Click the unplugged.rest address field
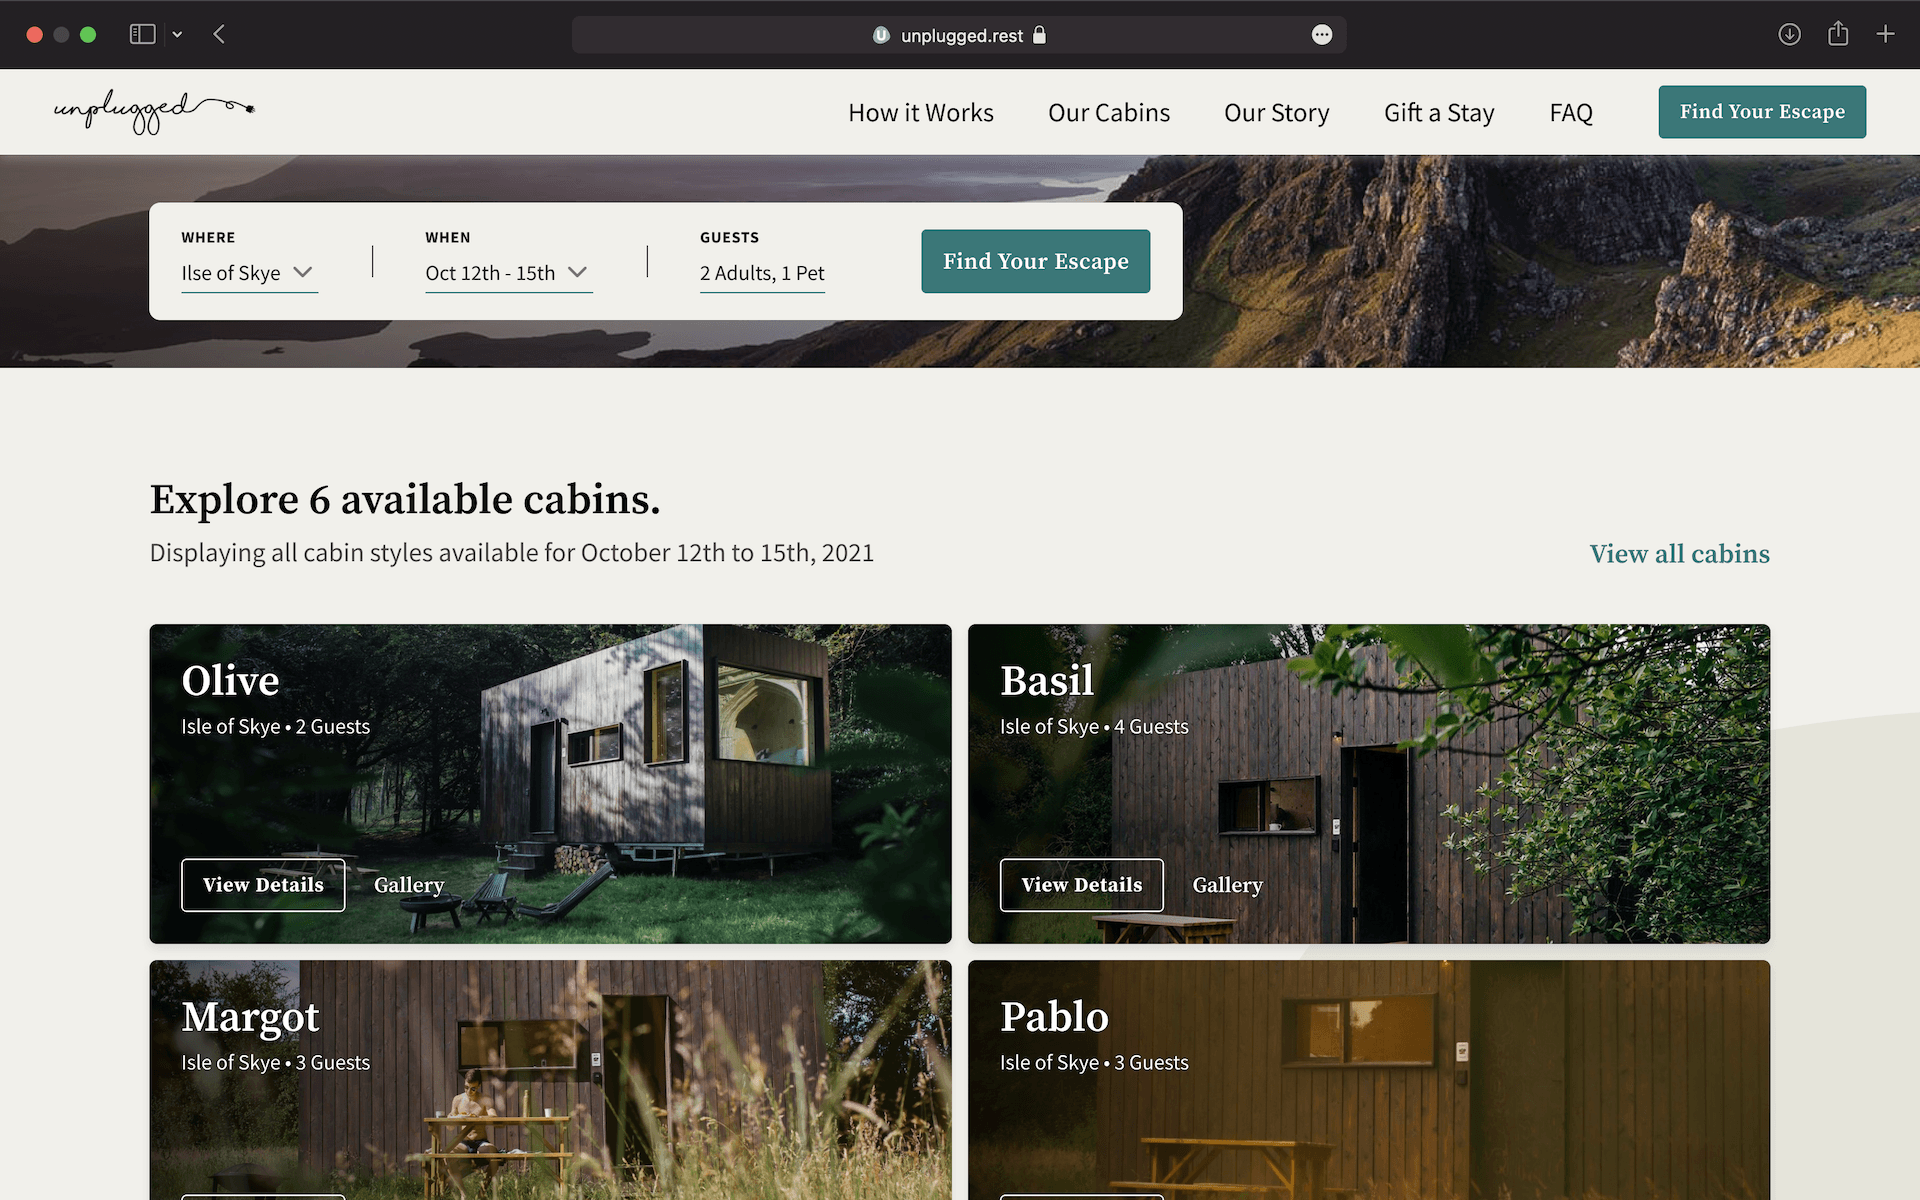The height and width of the screenshot is (1200, 1920). tap(958, 35)
